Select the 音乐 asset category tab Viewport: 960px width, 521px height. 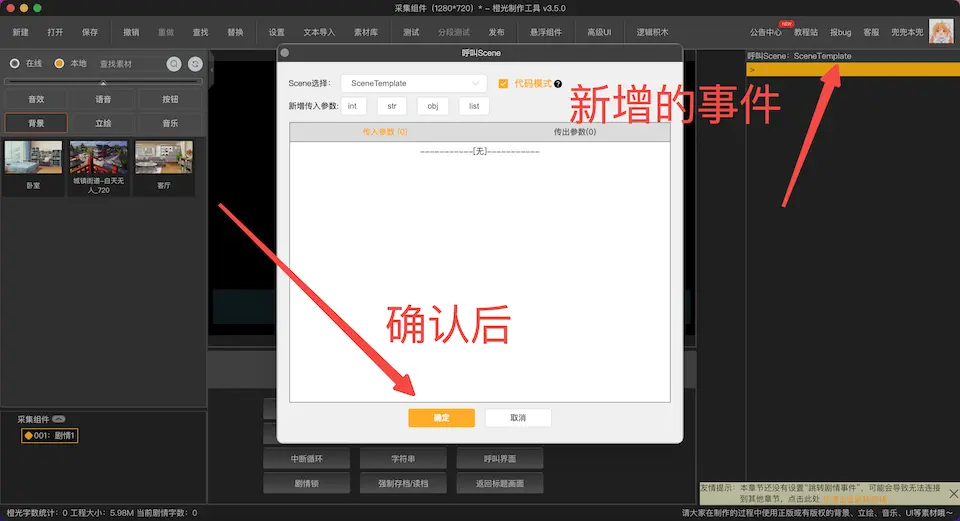[x=170, y=123]
